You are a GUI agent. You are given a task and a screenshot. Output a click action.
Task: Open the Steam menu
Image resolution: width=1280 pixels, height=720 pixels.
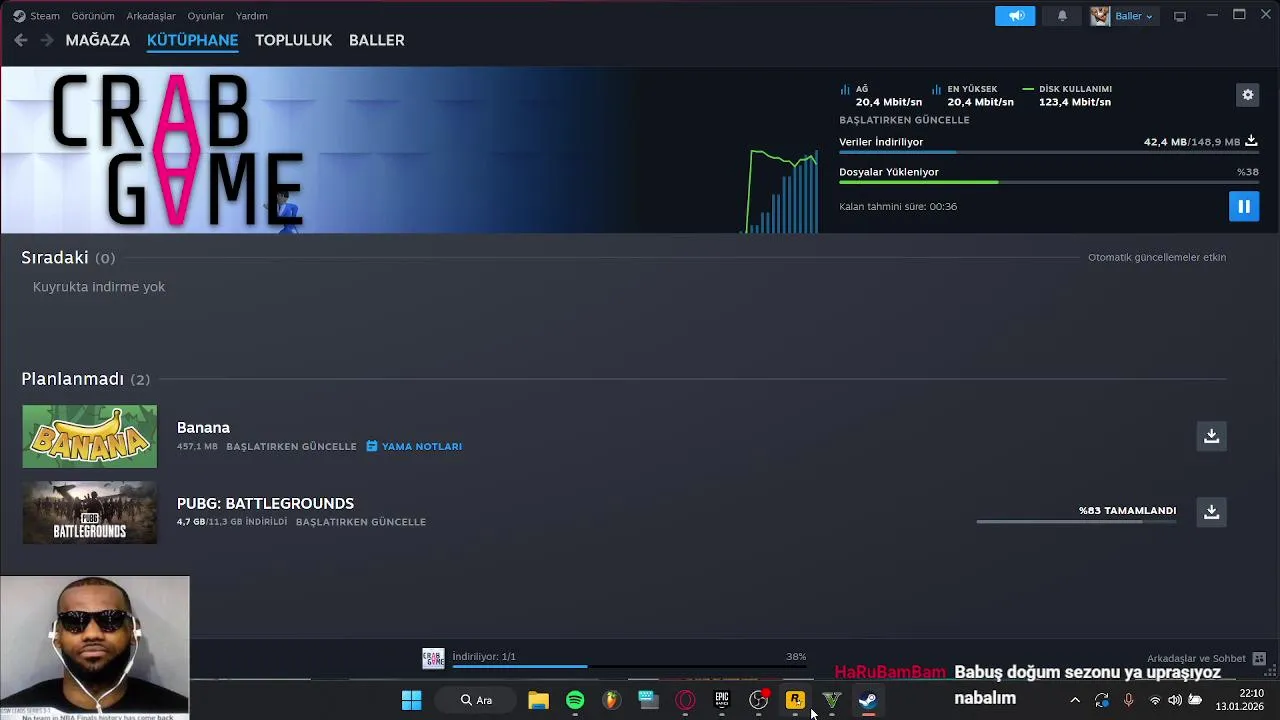(37, 16)
